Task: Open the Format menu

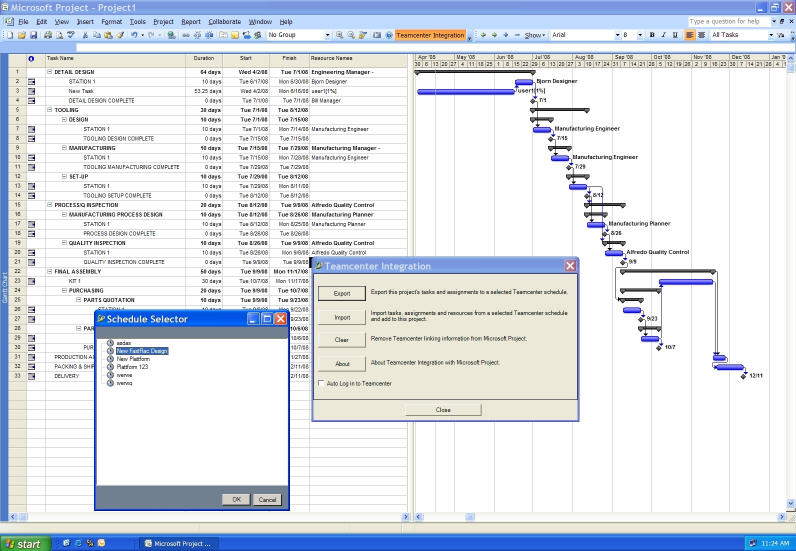Action: pos(112,22)
